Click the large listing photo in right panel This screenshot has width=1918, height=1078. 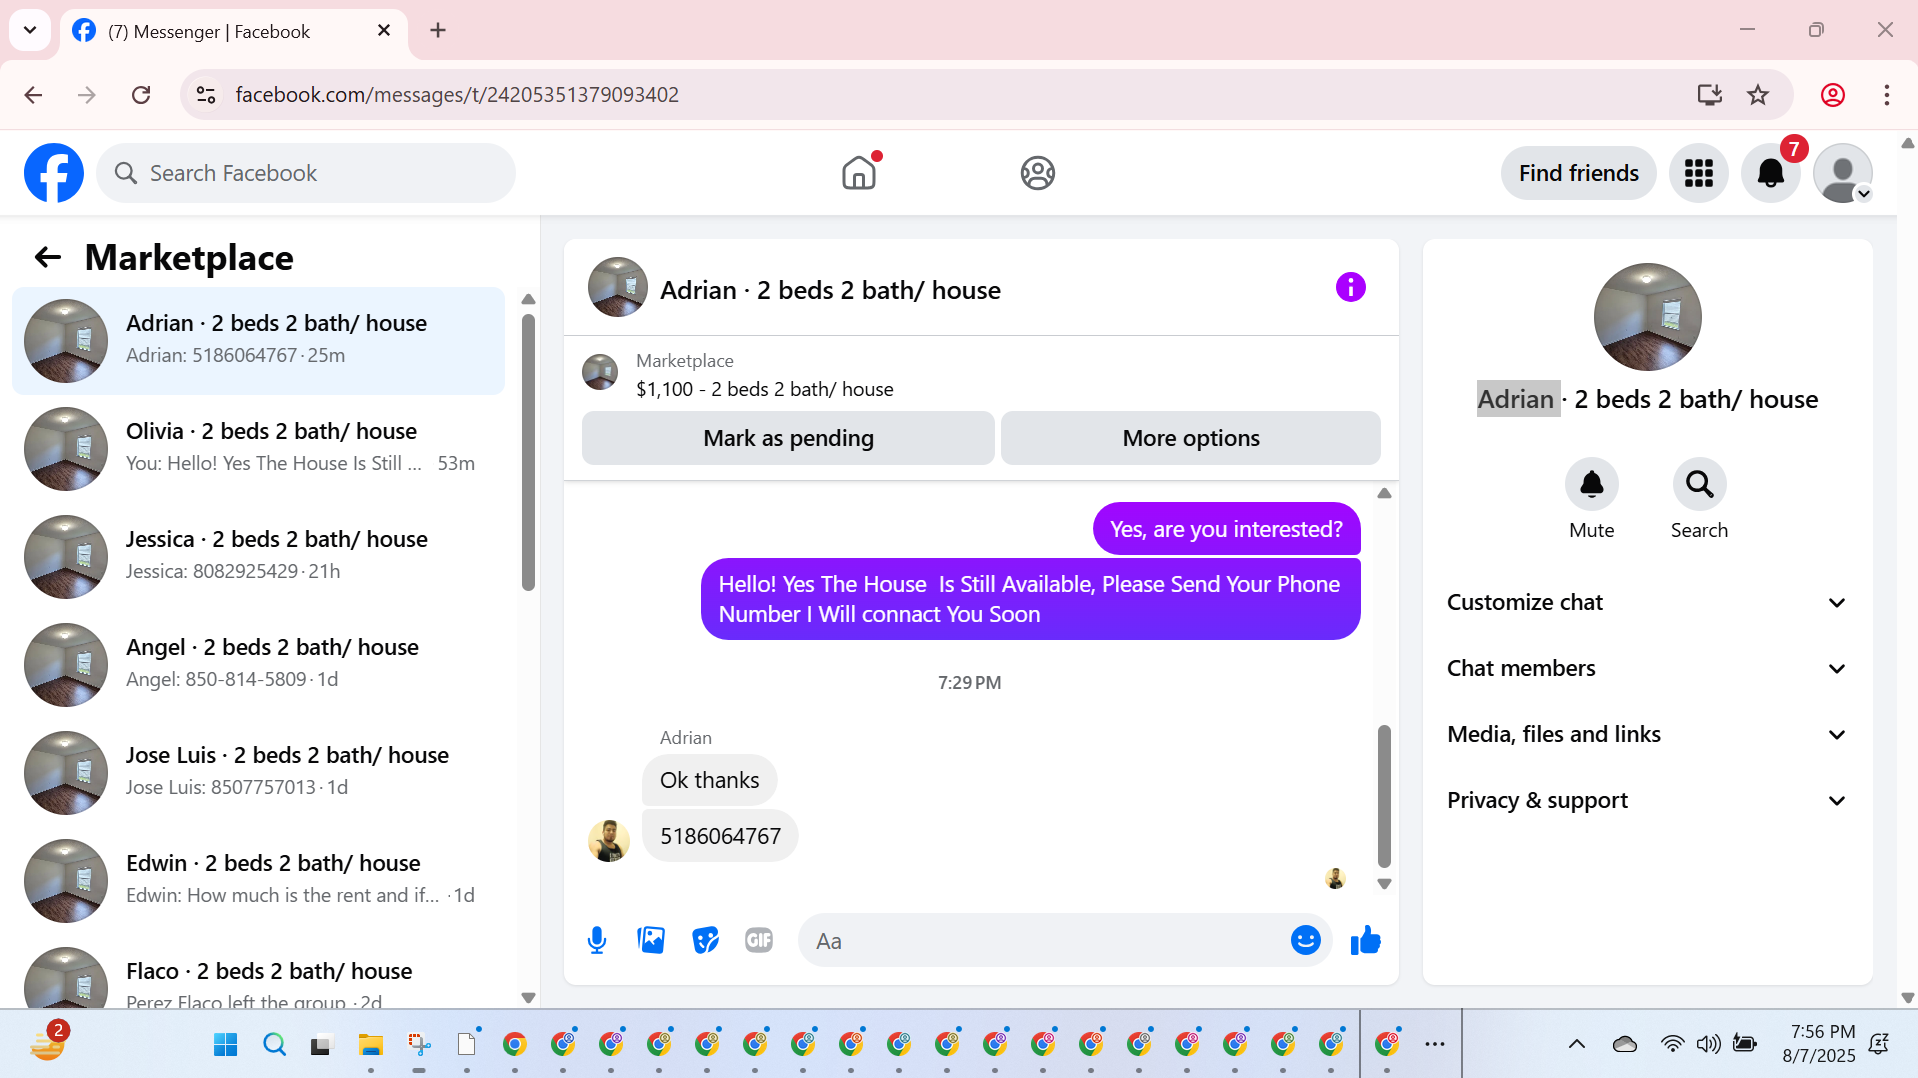(1648, 317)
